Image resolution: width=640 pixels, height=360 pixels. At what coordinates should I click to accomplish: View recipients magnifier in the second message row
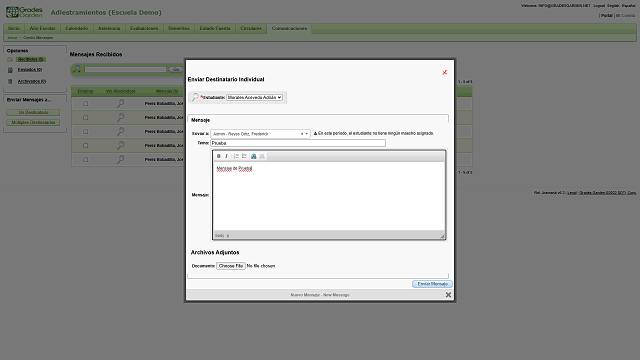(x=120, y=118)
